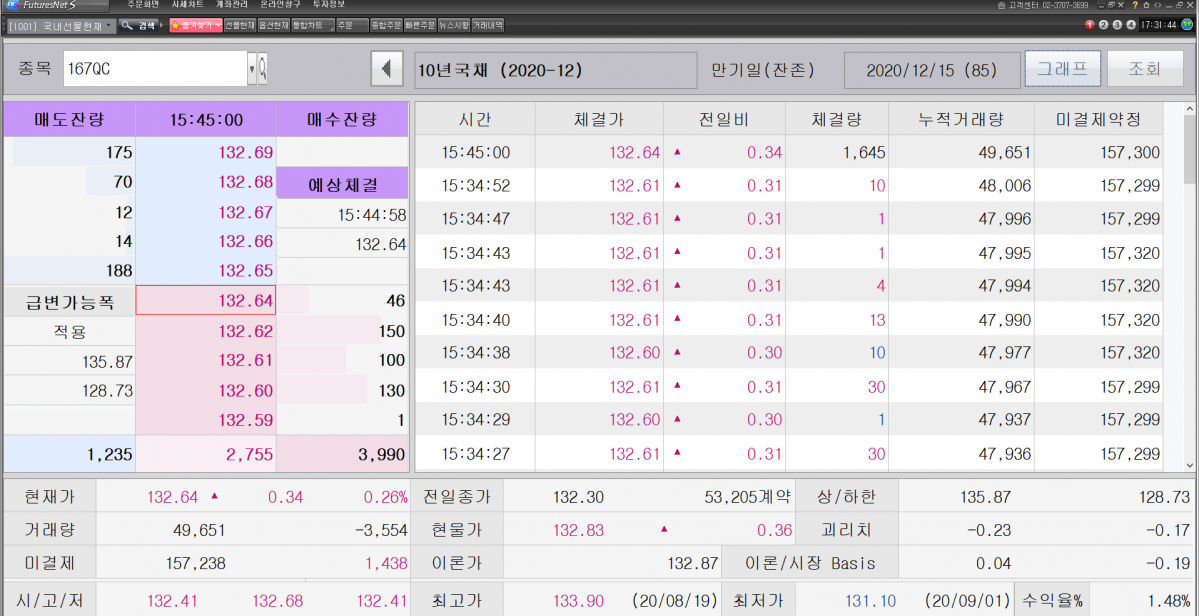This screenshot has height=616, width=1199.
Task: Open the 계좌관리 menu
Action: tap(231, 5)
